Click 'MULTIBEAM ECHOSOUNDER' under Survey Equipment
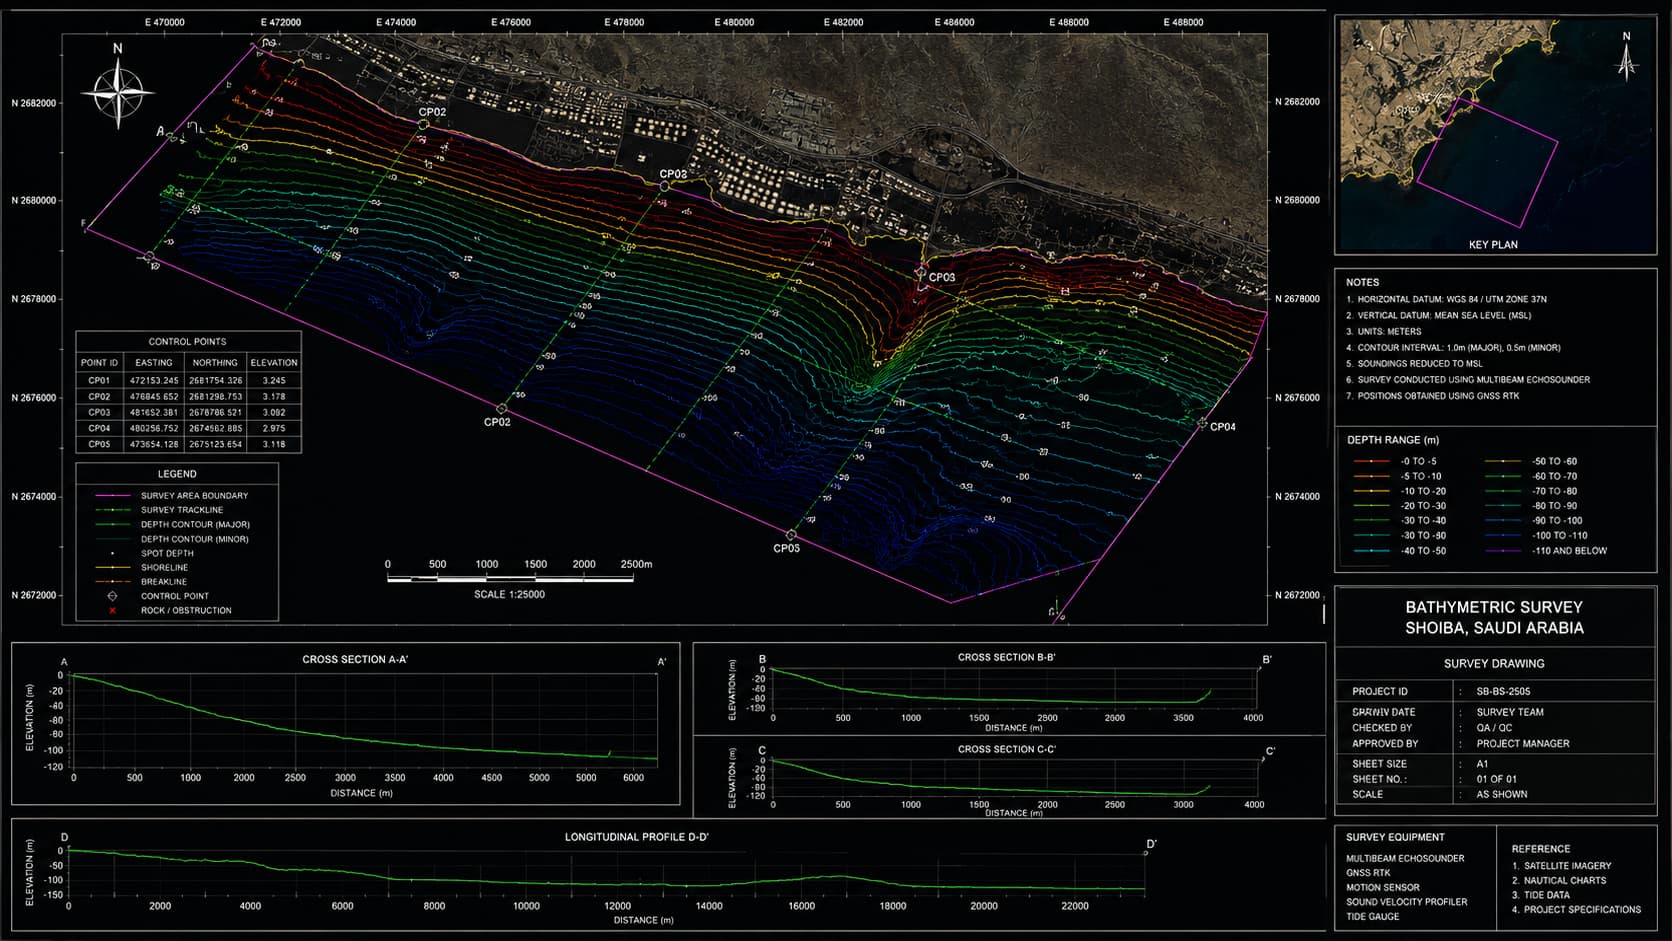 [x=1405, y=858]
